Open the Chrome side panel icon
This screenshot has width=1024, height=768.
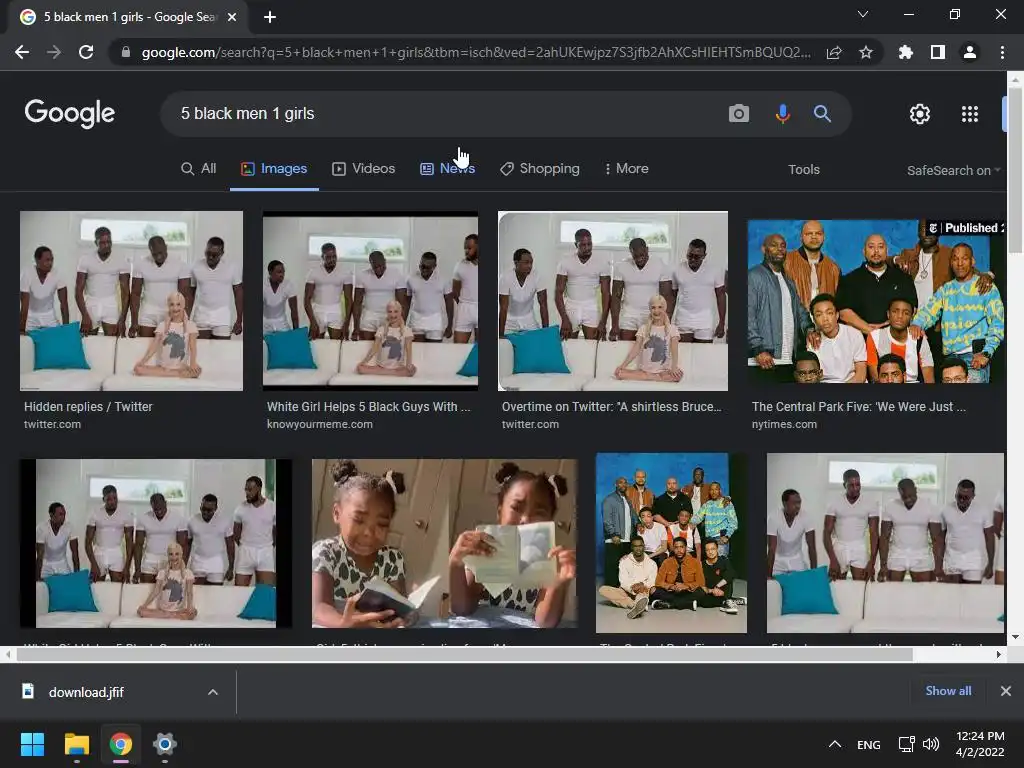tap(938, 52)
